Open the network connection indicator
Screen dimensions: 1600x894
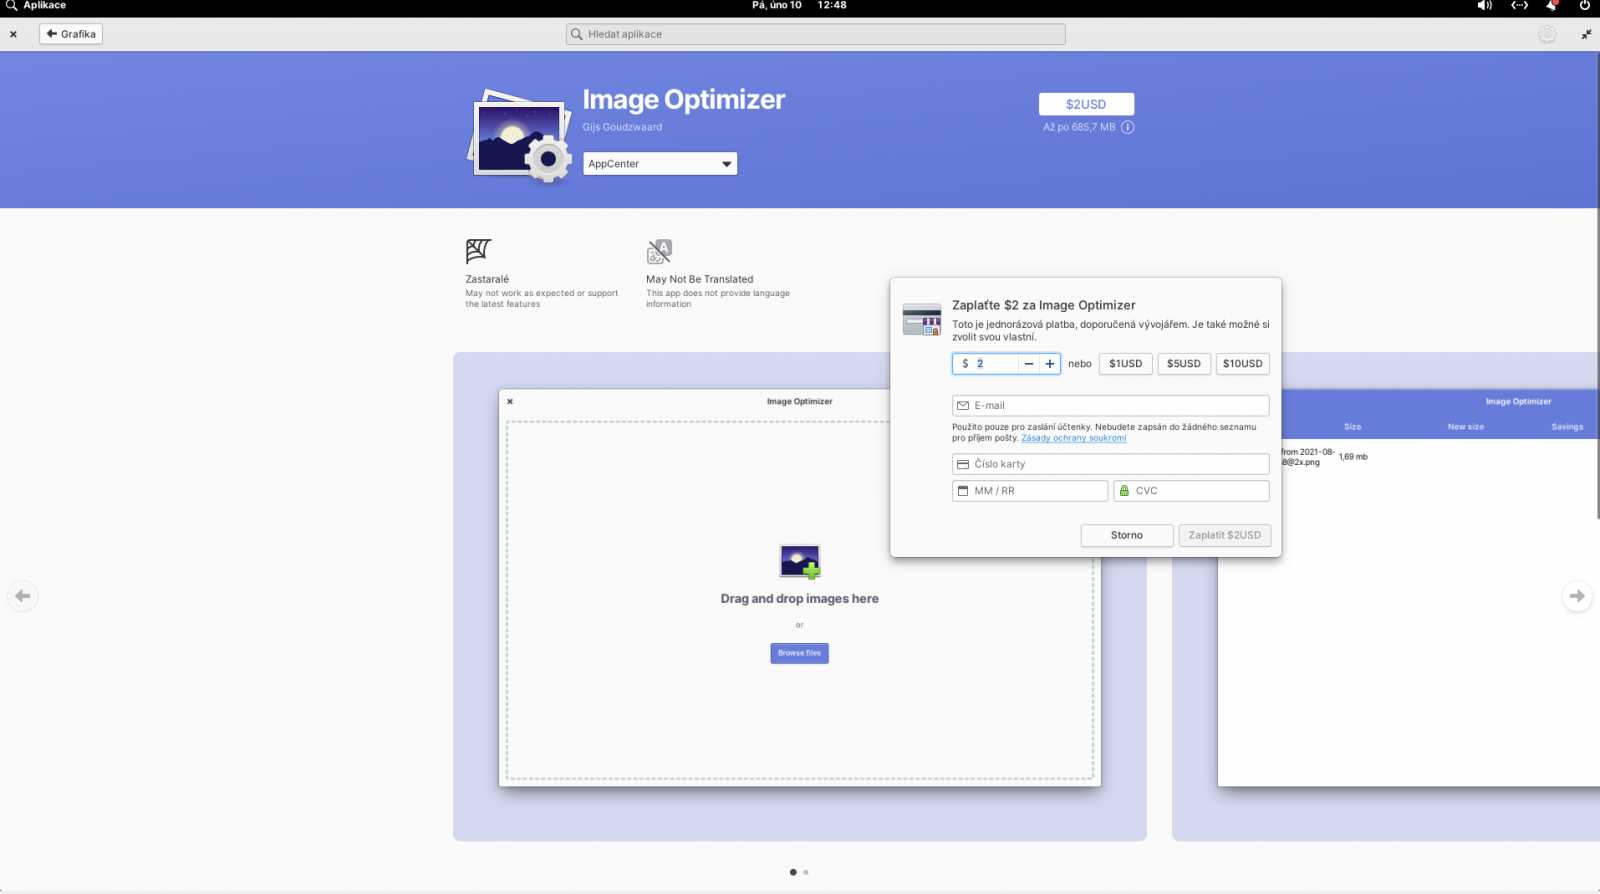point(1519,6)
